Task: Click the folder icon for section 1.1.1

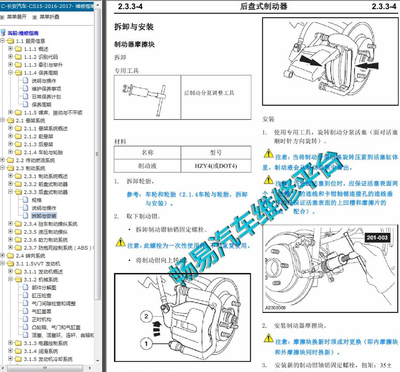Action: (18, 49)
